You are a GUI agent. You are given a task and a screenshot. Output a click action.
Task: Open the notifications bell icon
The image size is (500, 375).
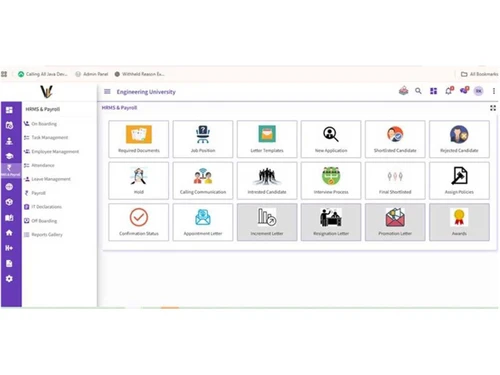(x=449, y=90)
